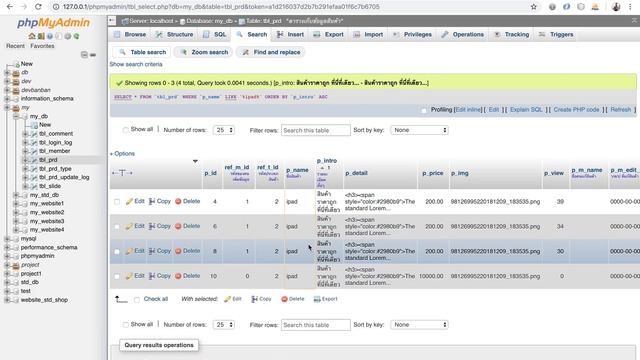640x360 pixels.
Task: Bookmark page with star icon
Action: pos(533,7)
